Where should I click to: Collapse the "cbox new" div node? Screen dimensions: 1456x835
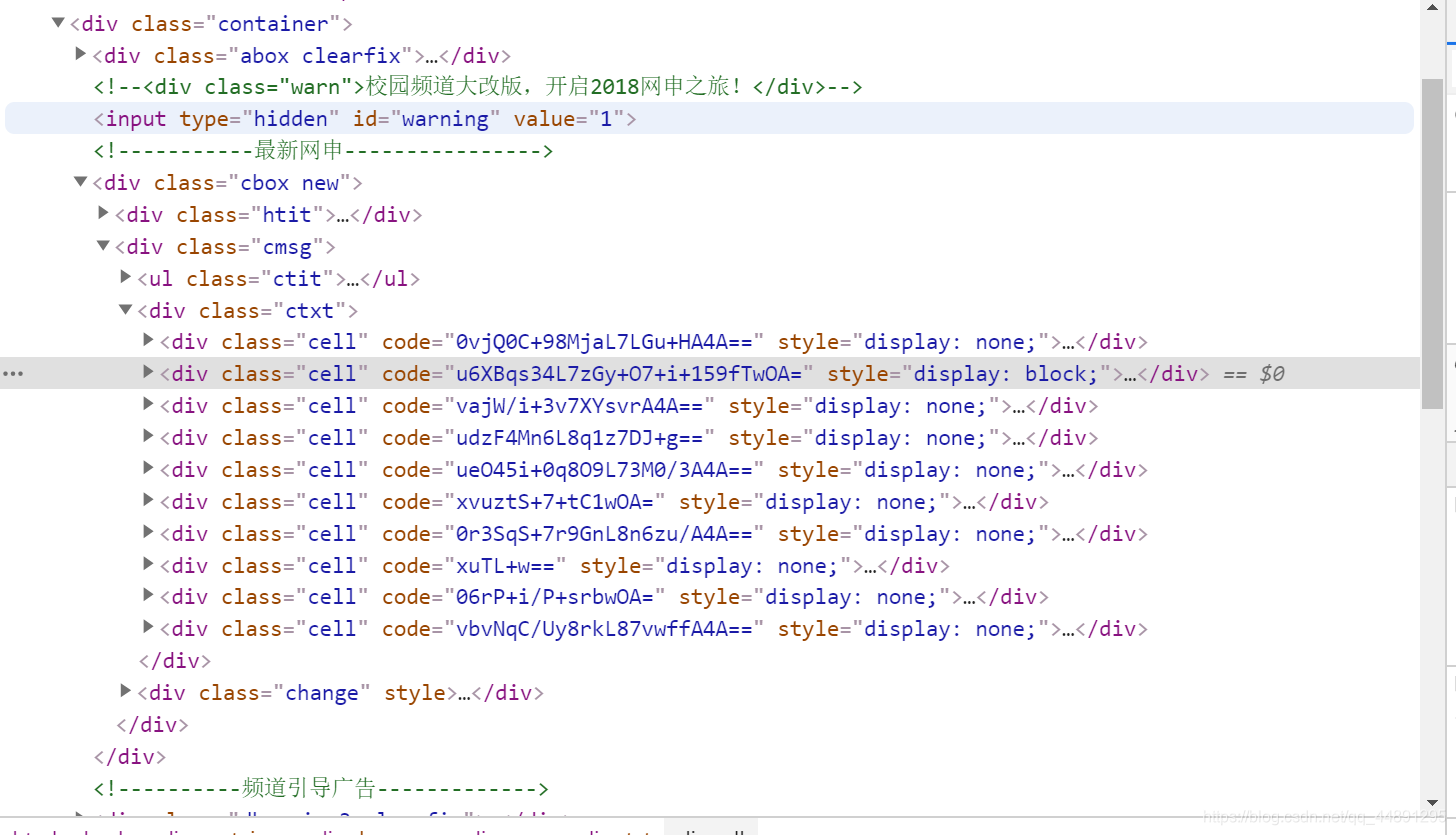[x=82, y=182]
